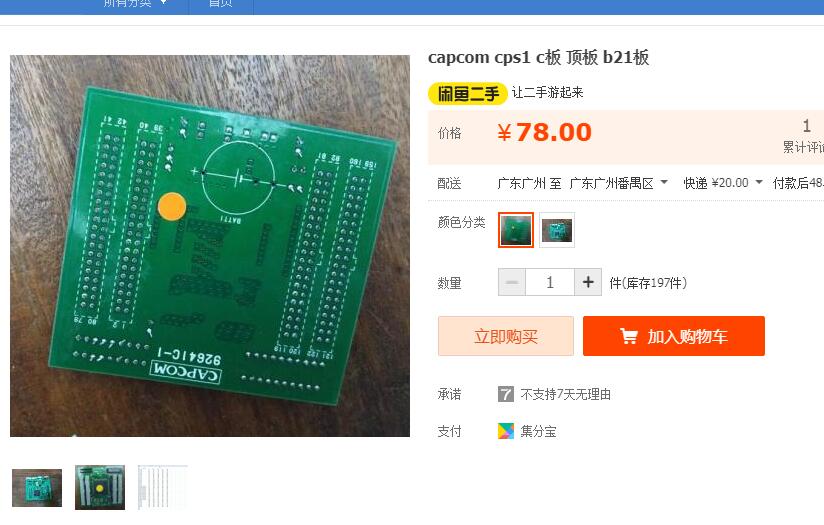824x525 pixels.
Task: Select the second product thumbnail with yellow dot
Action: 100,487
